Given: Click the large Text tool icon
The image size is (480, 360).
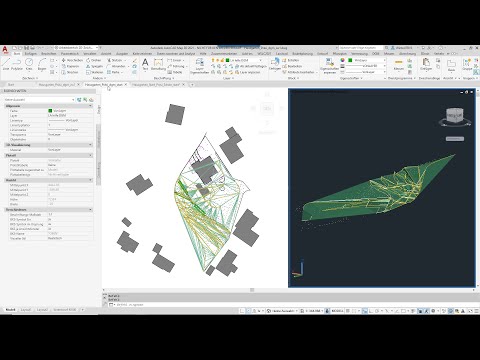Looking at the screenshot, I should (x=145, y=64).
